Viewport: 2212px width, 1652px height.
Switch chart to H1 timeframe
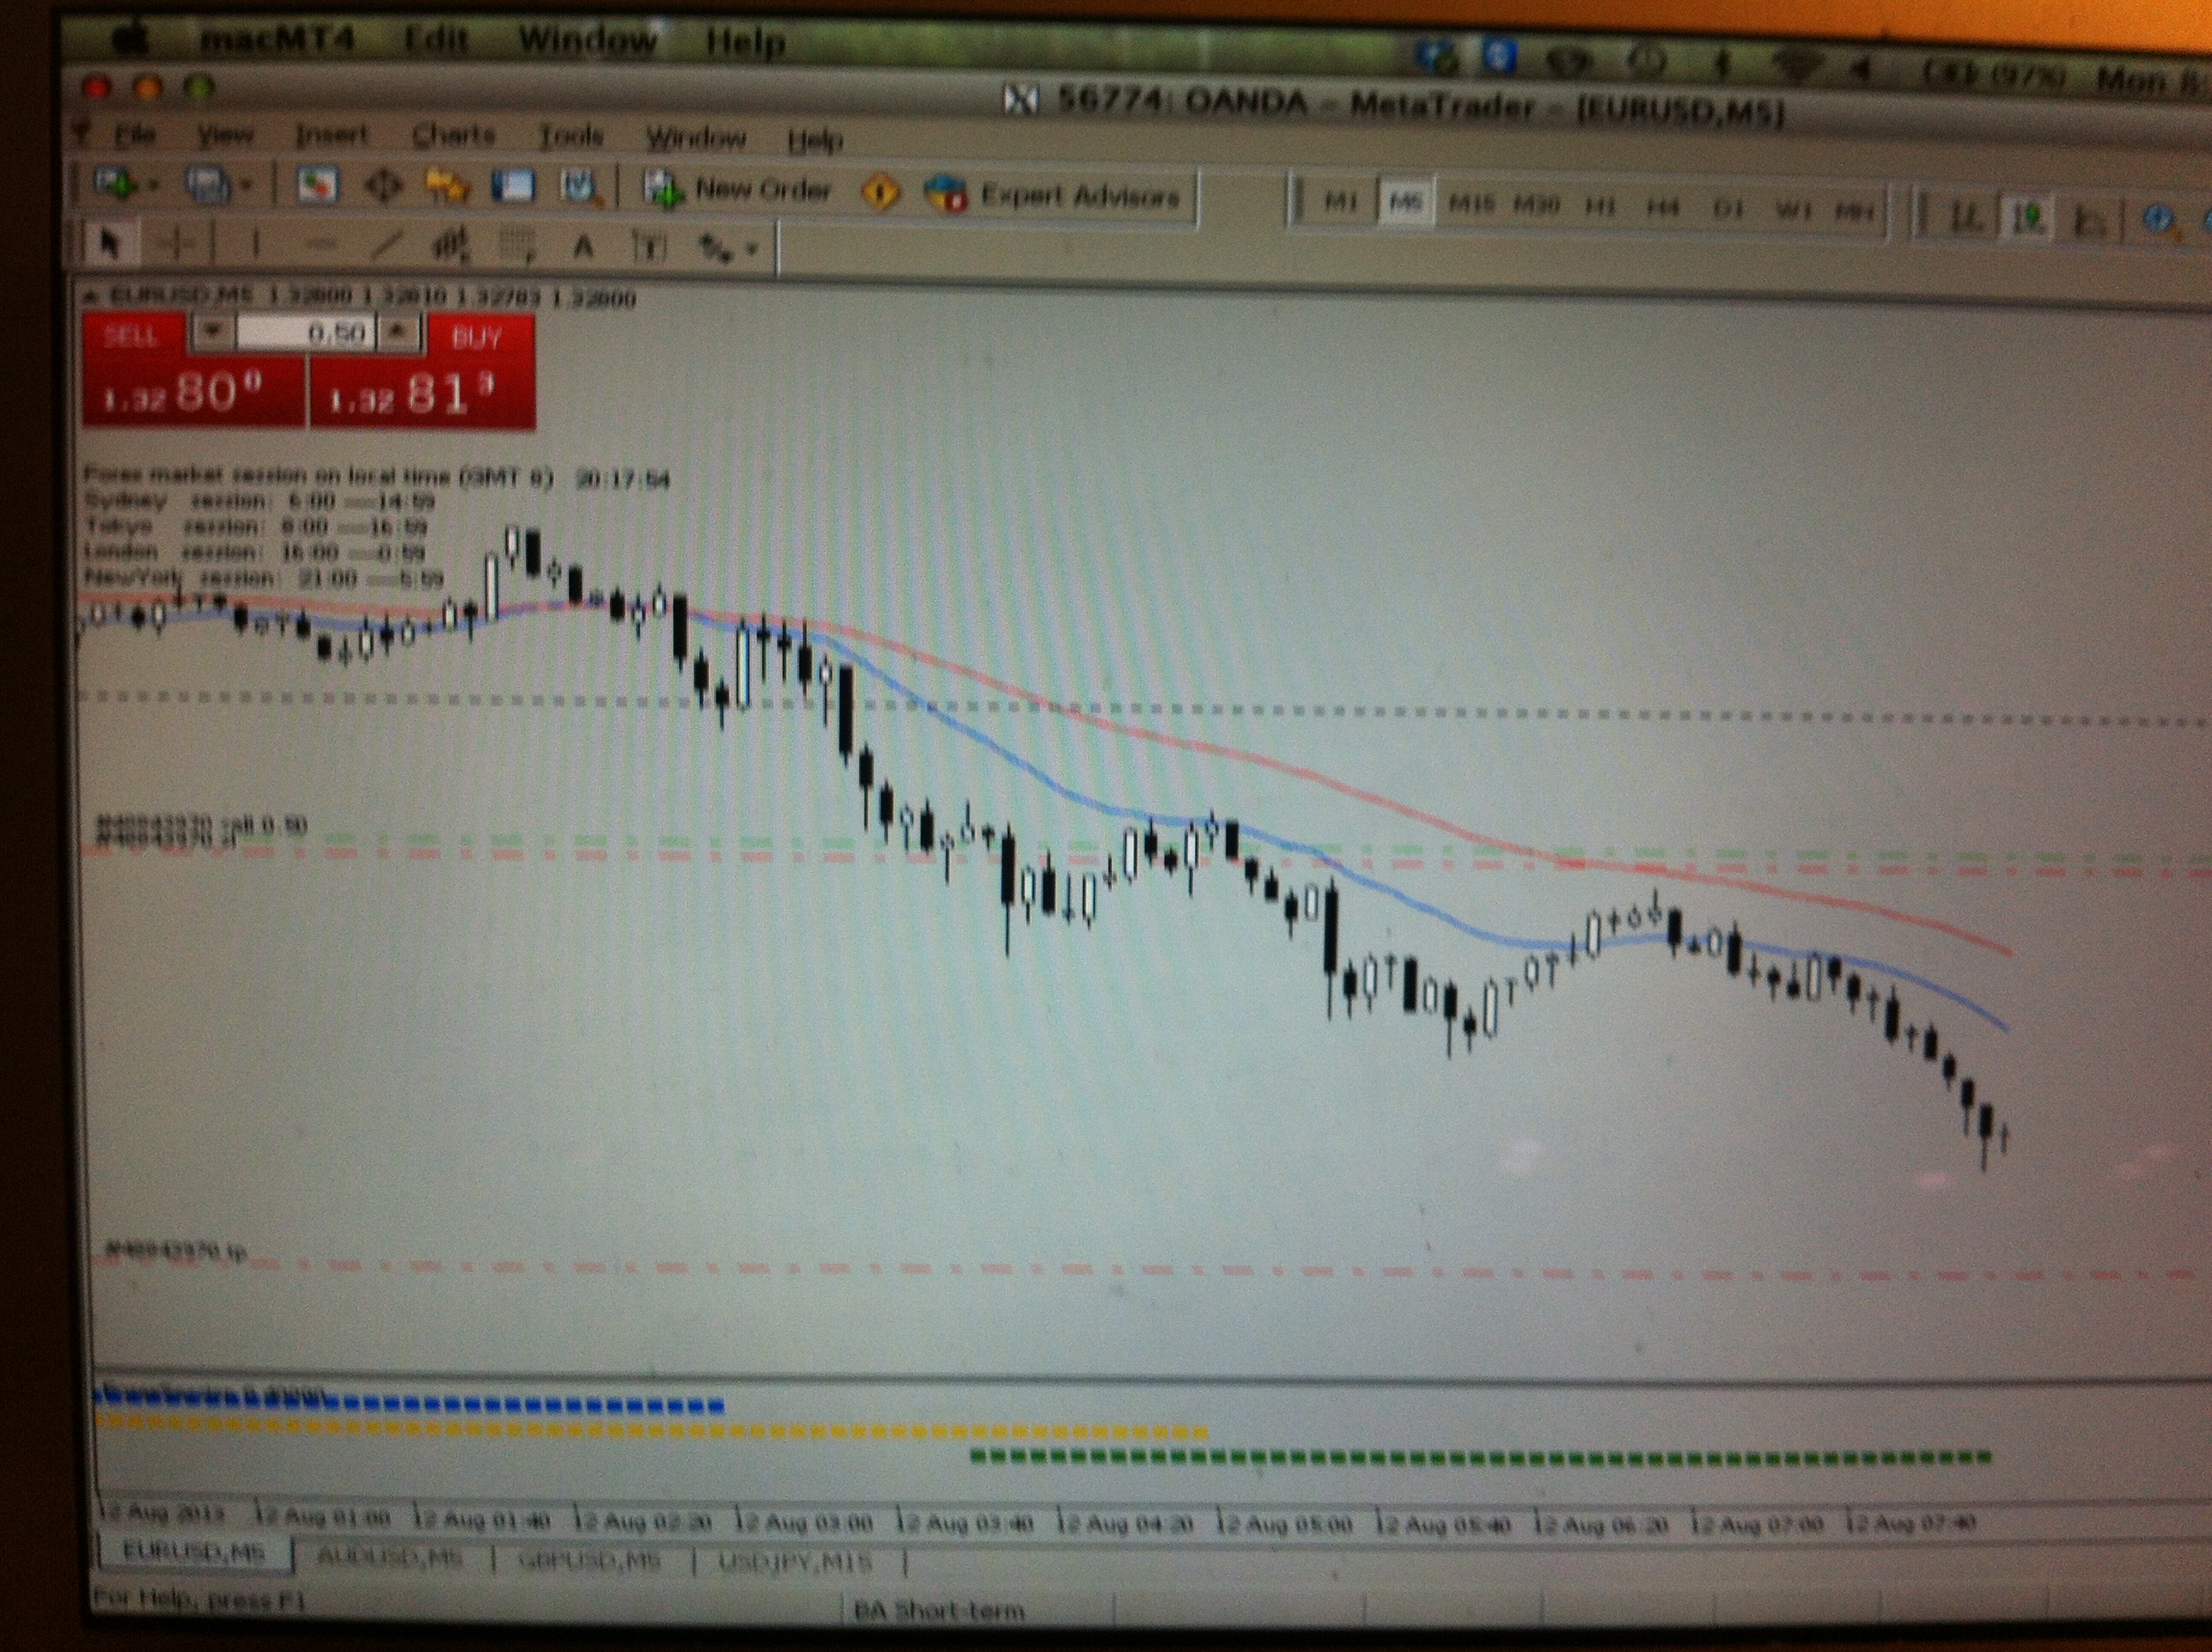point(1600,207)
